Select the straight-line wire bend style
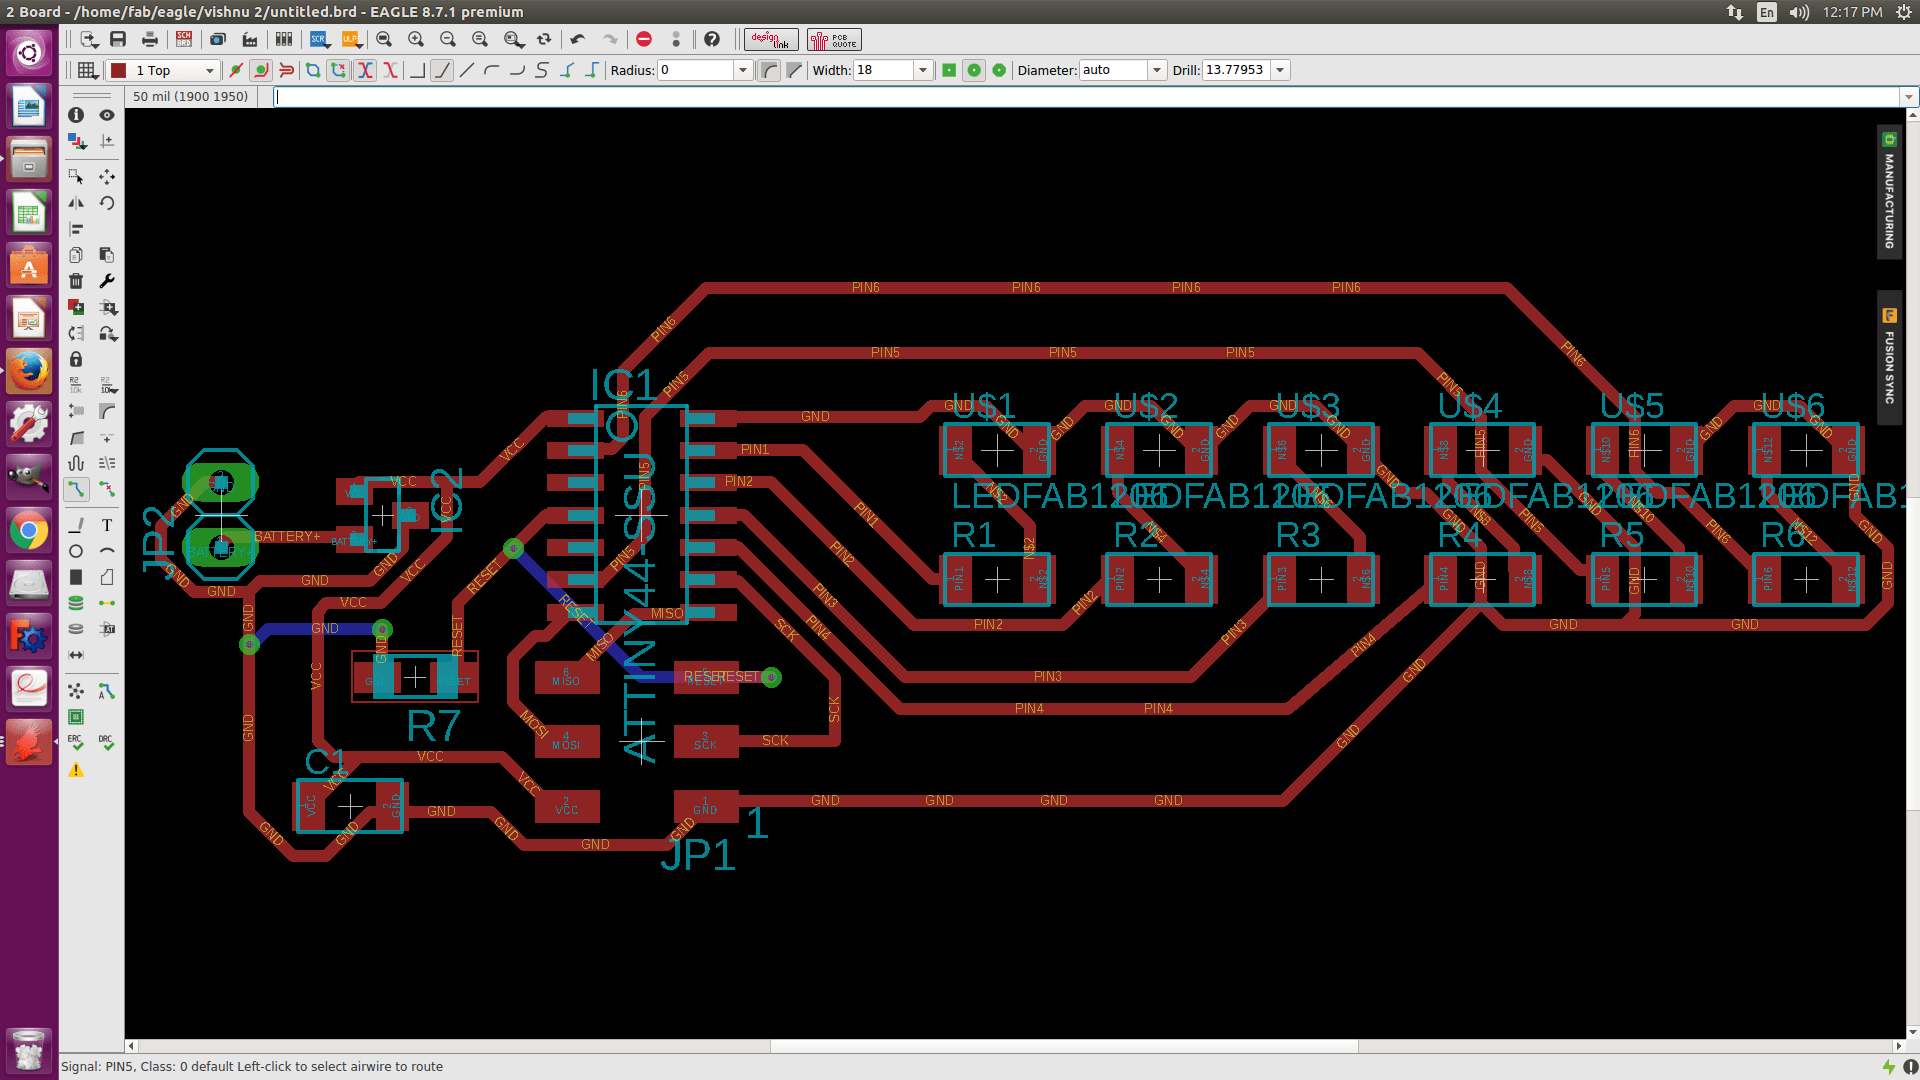The width and height of the screenshot is (1920, 1080). [467, 70]
